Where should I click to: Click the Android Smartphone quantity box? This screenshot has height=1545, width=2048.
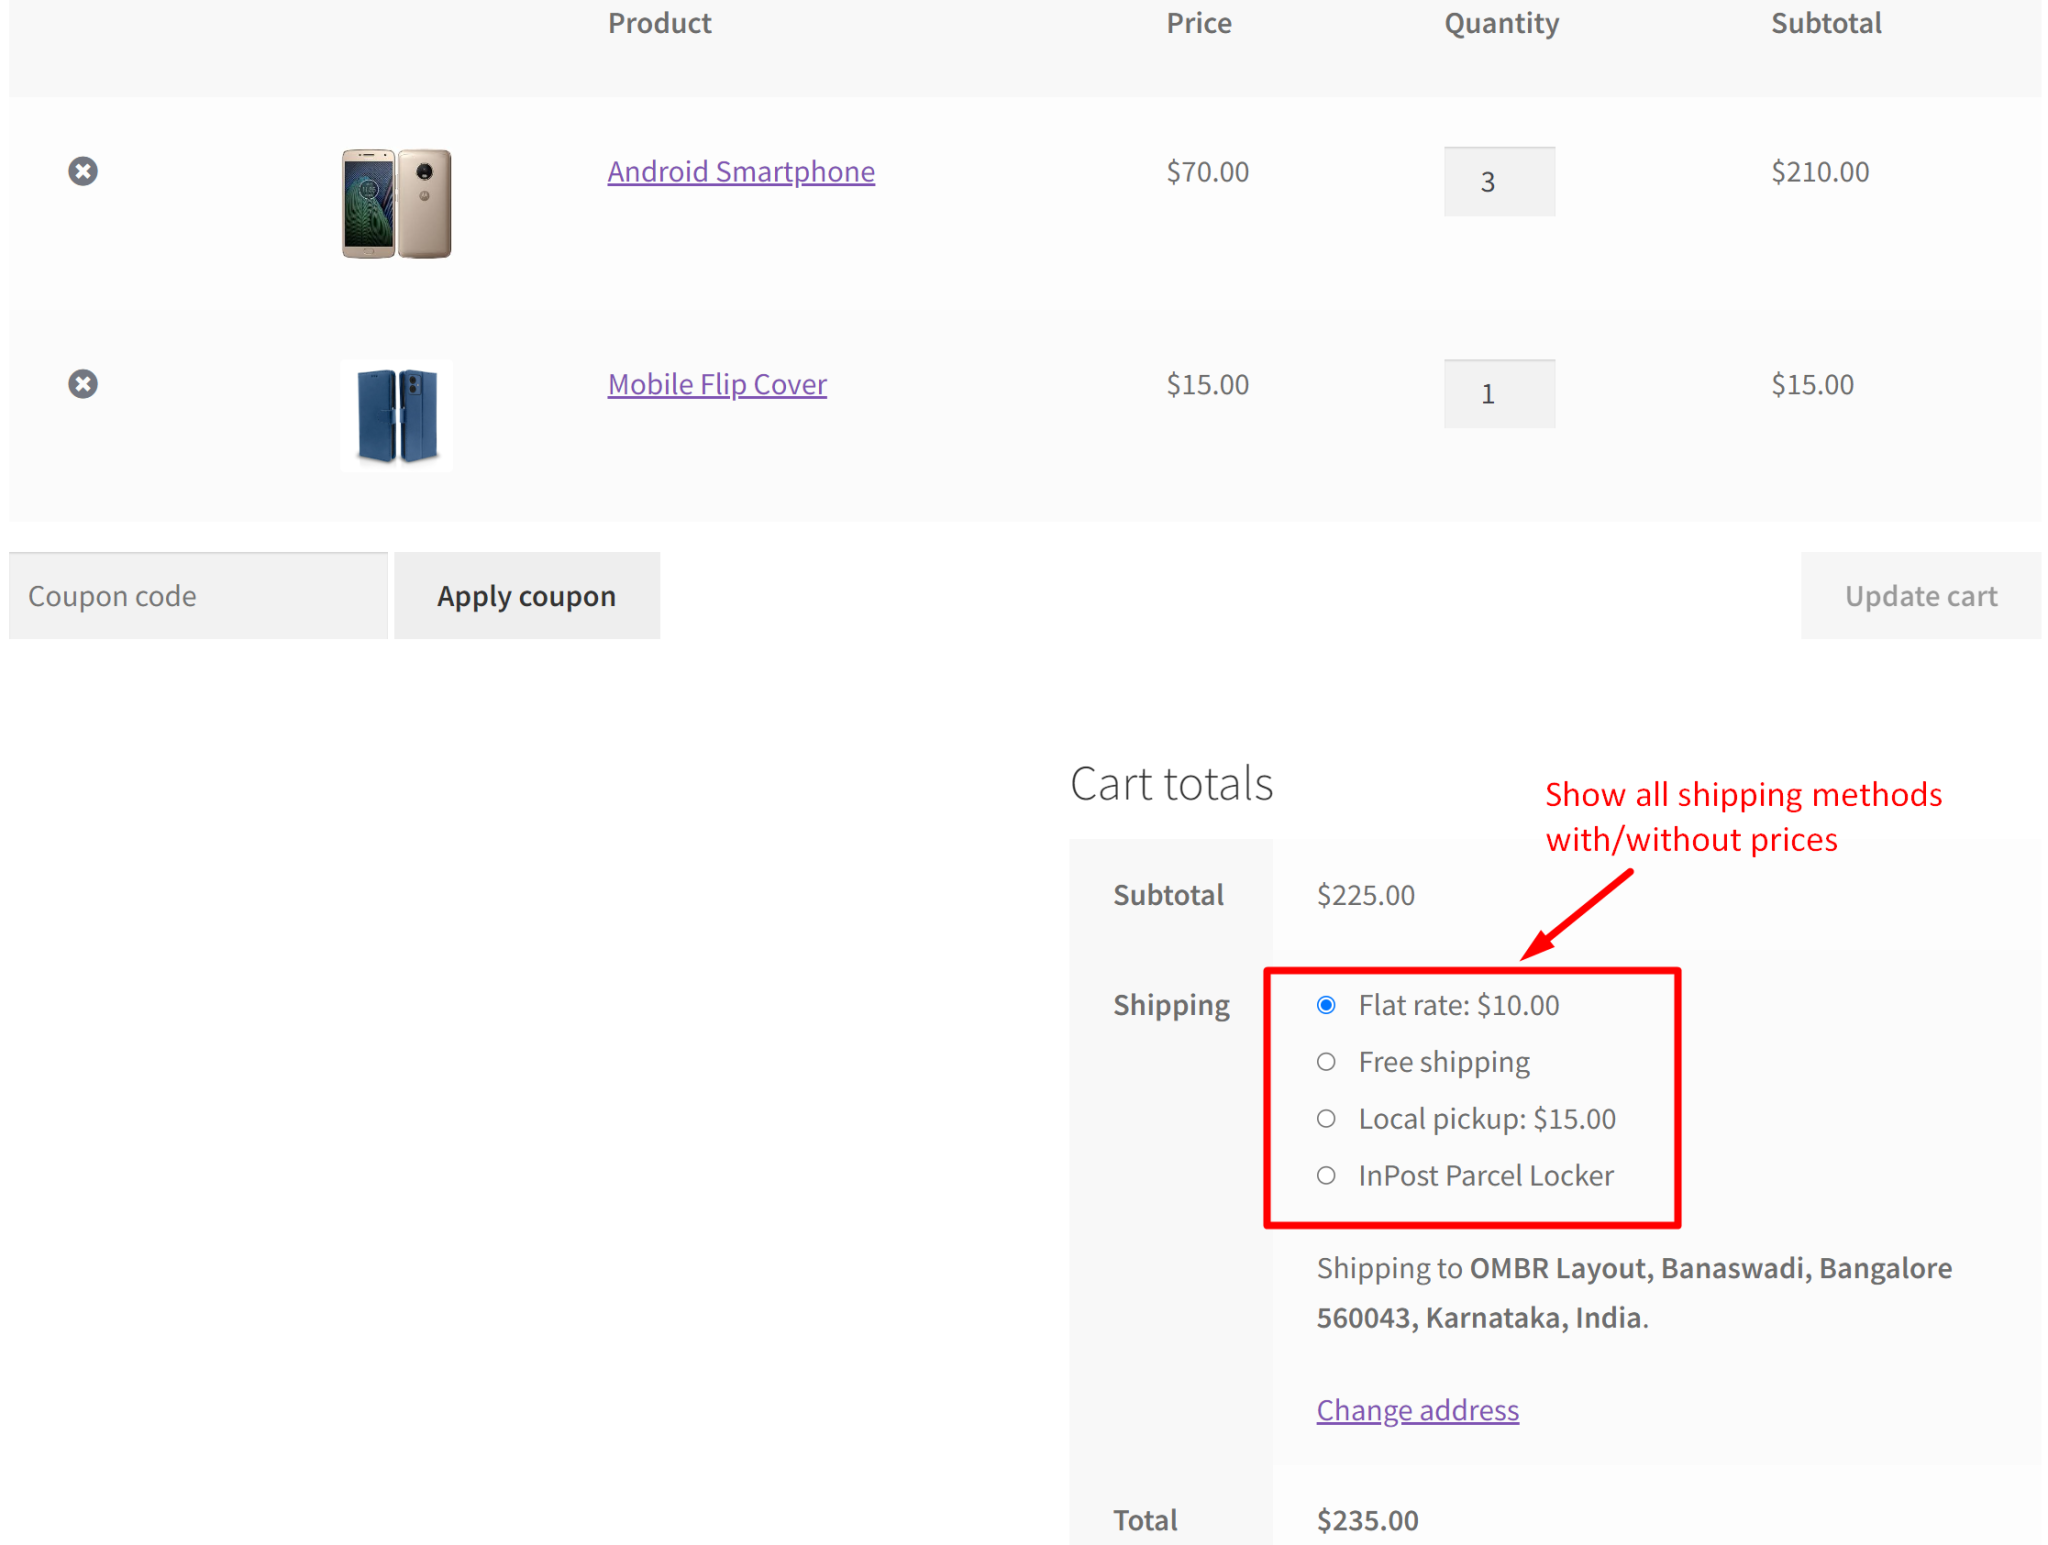pos(1499,181)
